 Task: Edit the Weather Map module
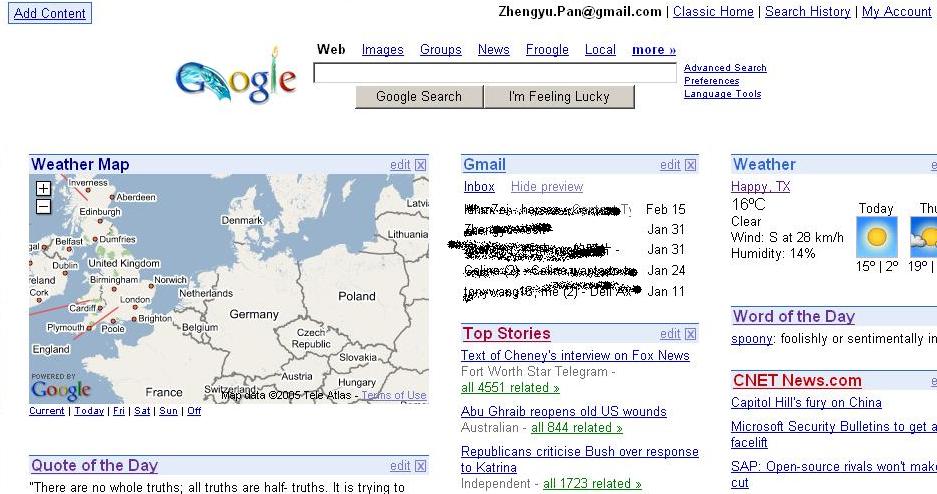(400, 165)
